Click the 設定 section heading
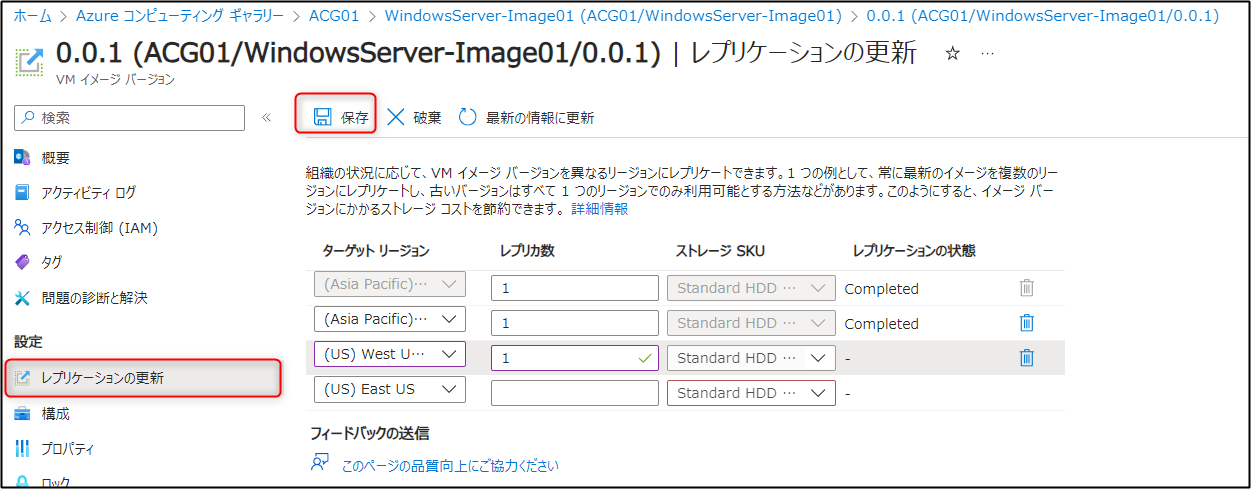 [x=28, y=342]
